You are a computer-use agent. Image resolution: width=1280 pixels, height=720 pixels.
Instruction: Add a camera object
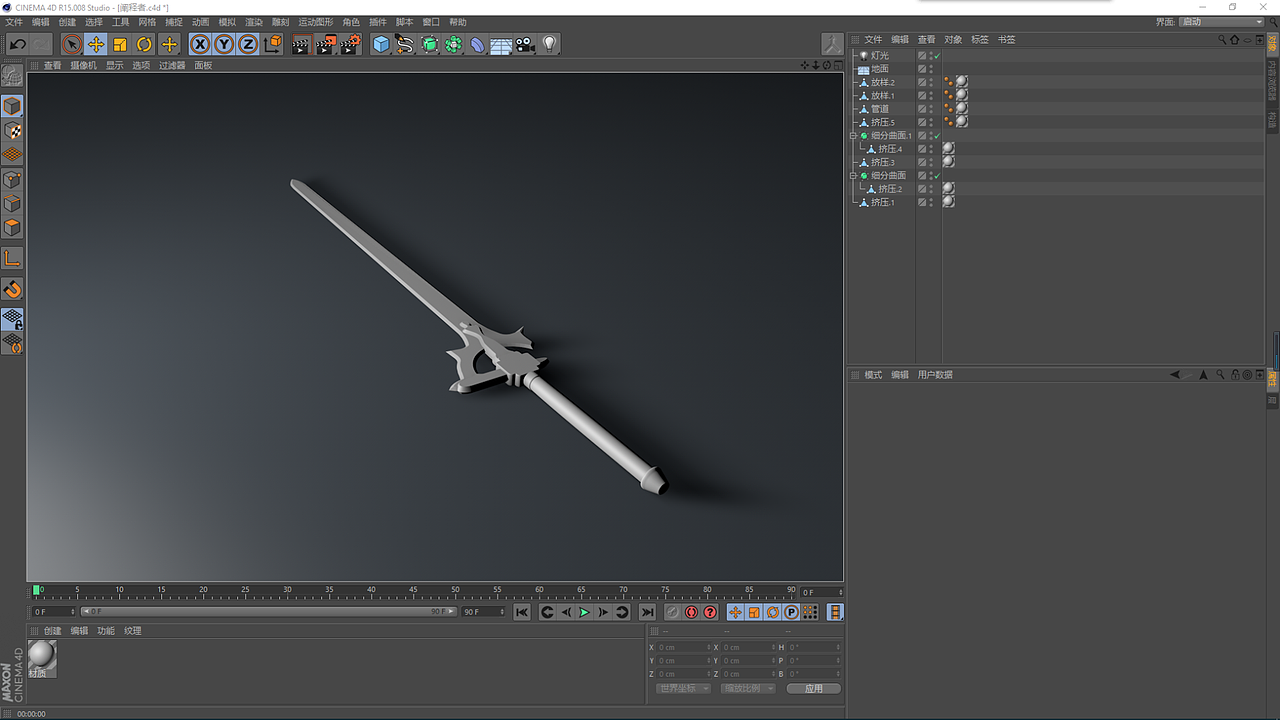click(525, 44)
